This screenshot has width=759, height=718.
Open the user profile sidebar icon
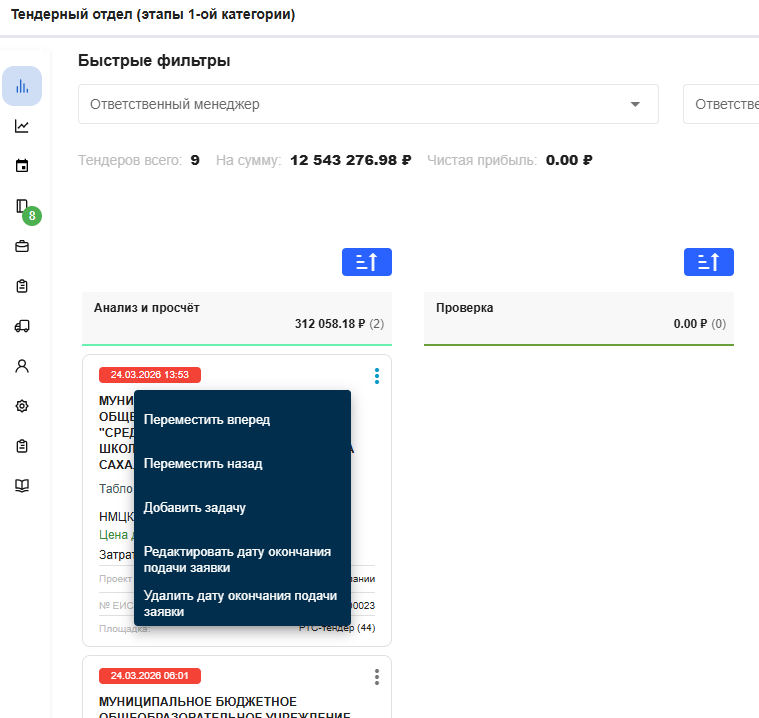(22, 366)
